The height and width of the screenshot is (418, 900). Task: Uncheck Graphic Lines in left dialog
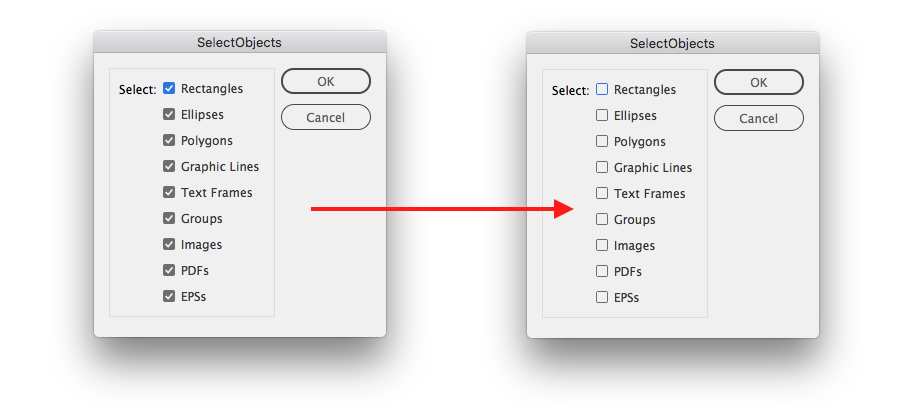pyautogui.click(x=169, y=167)
